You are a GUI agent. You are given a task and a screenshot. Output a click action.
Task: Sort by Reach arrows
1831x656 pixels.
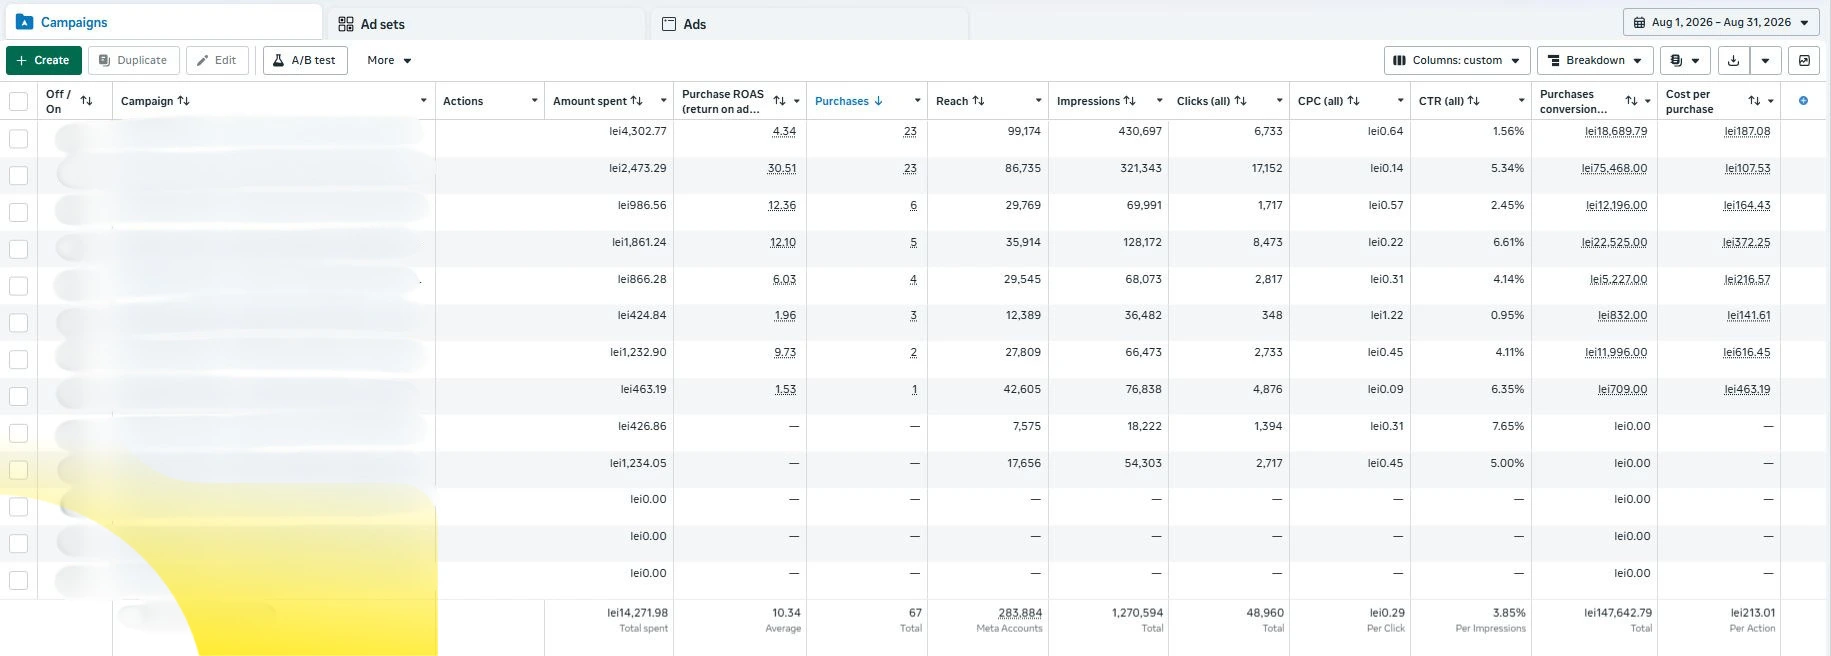pyautogui.click(x=978, y=101)
